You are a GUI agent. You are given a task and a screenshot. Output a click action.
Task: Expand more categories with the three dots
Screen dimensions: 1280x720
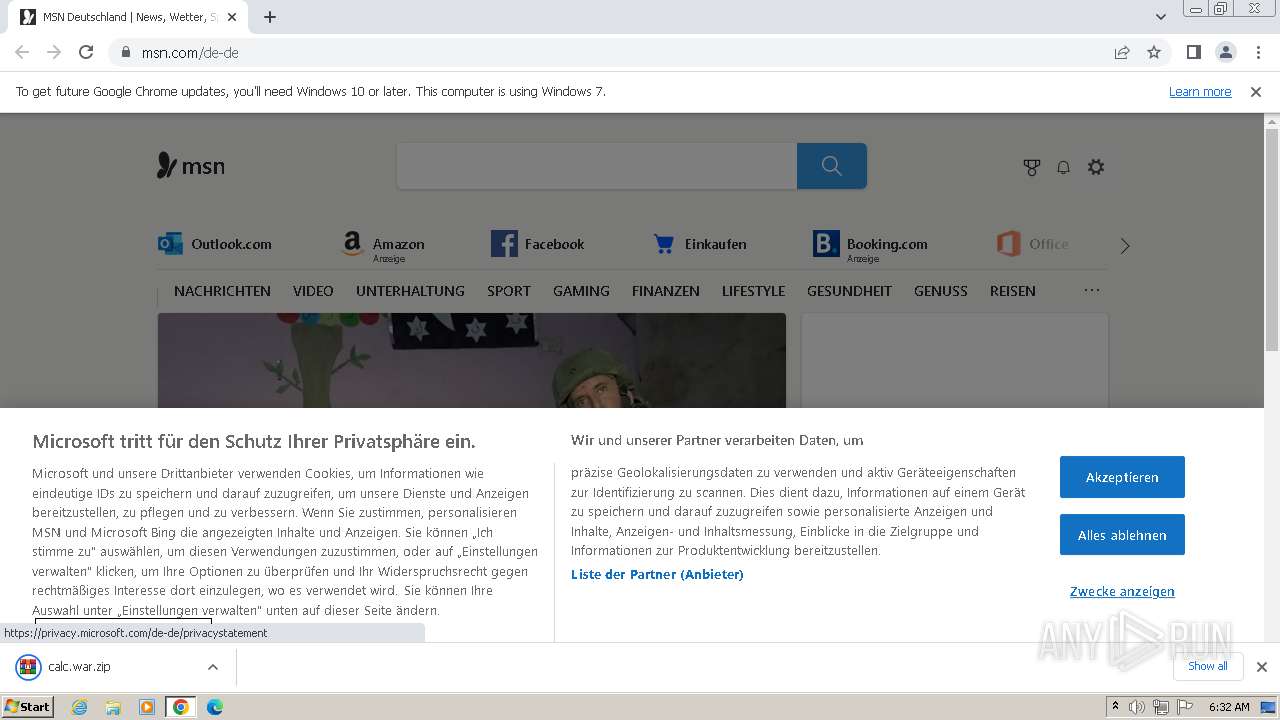tap(1092, 290)
